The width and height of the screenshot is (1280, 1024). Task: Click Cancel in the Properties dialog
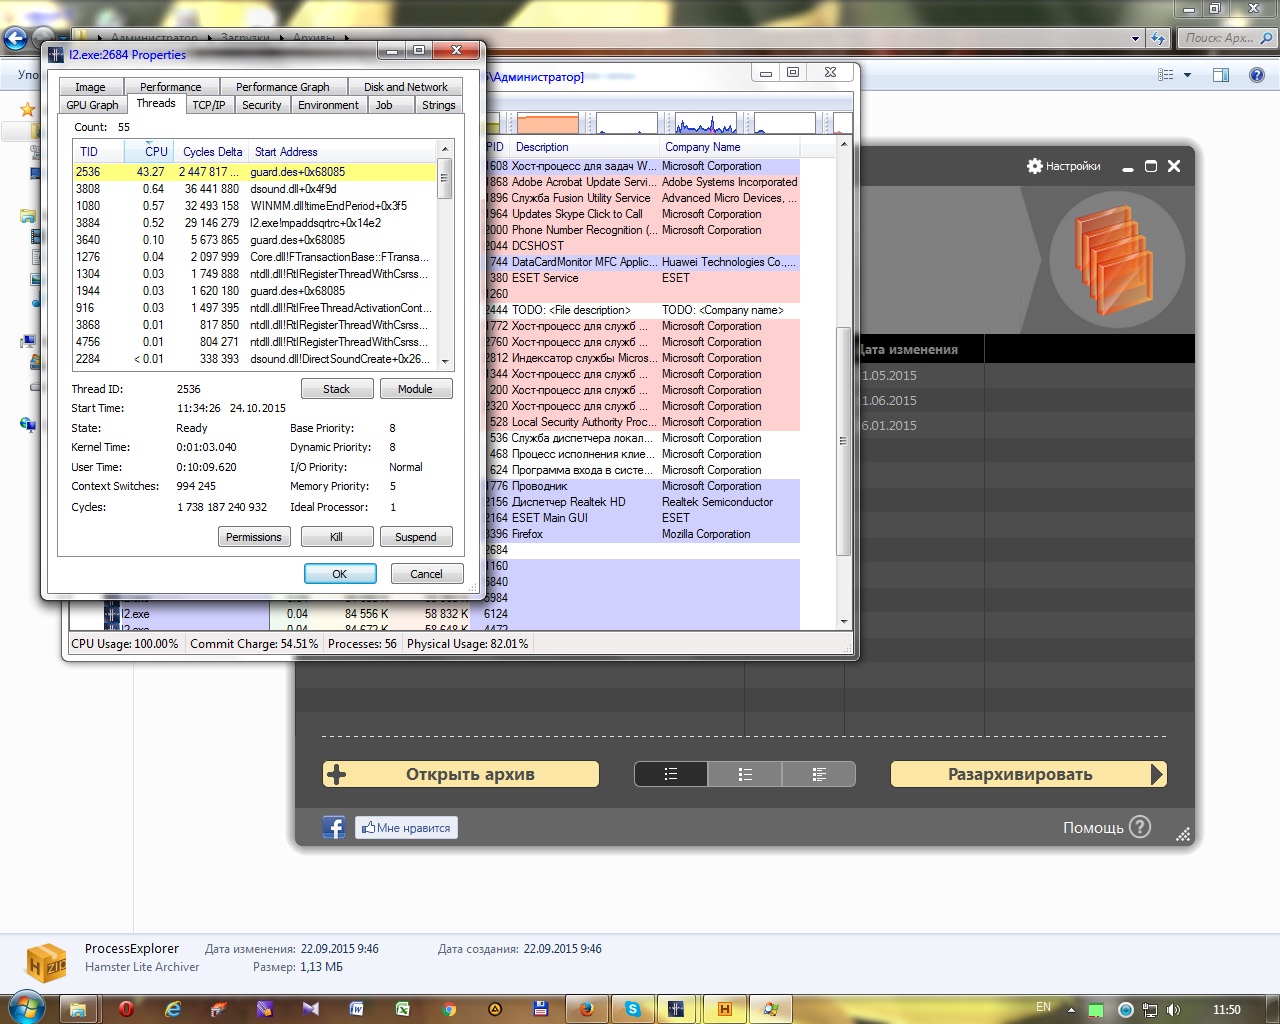pyautogui.click(x=426, y=574)
